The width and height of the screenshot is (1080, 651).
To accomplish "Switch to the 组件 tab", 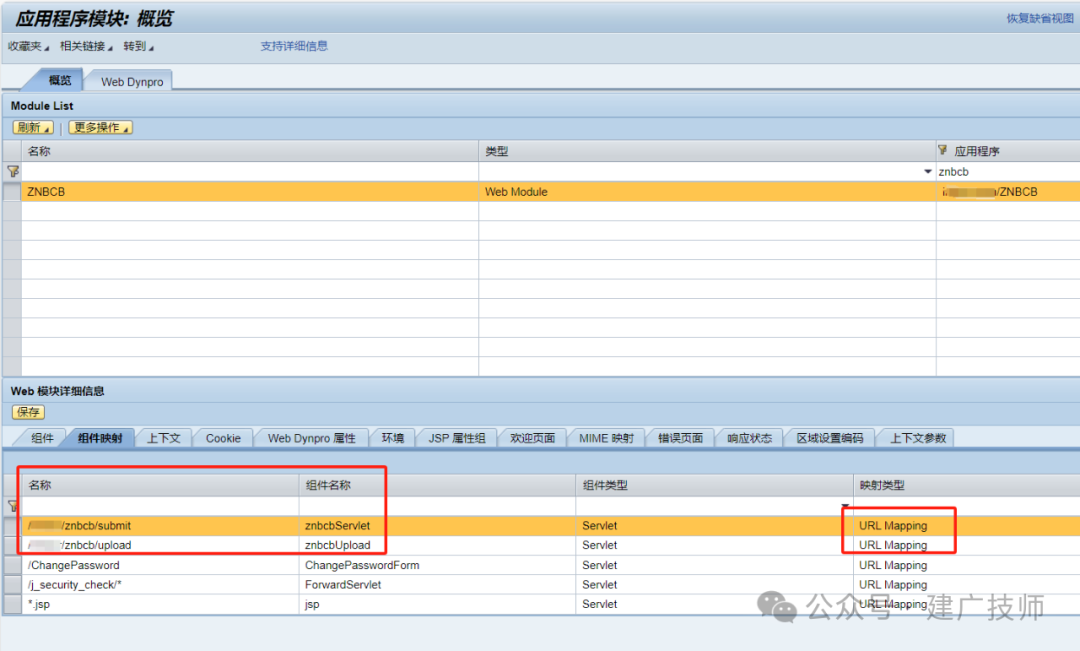I will coord(41,438).
